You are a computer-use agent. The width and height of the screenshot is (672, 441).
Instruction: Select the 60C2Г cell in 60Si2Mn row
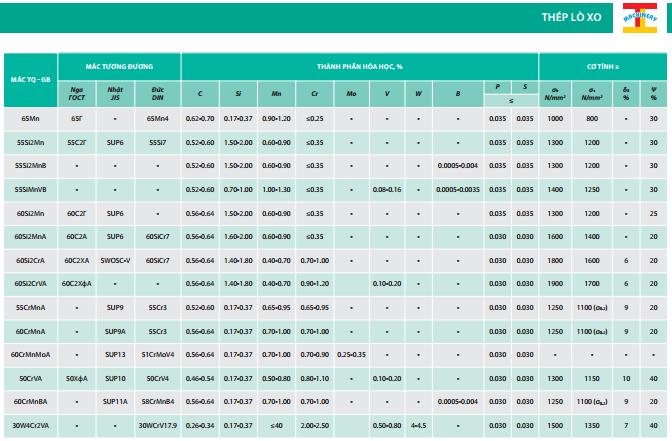click(77, 213)
